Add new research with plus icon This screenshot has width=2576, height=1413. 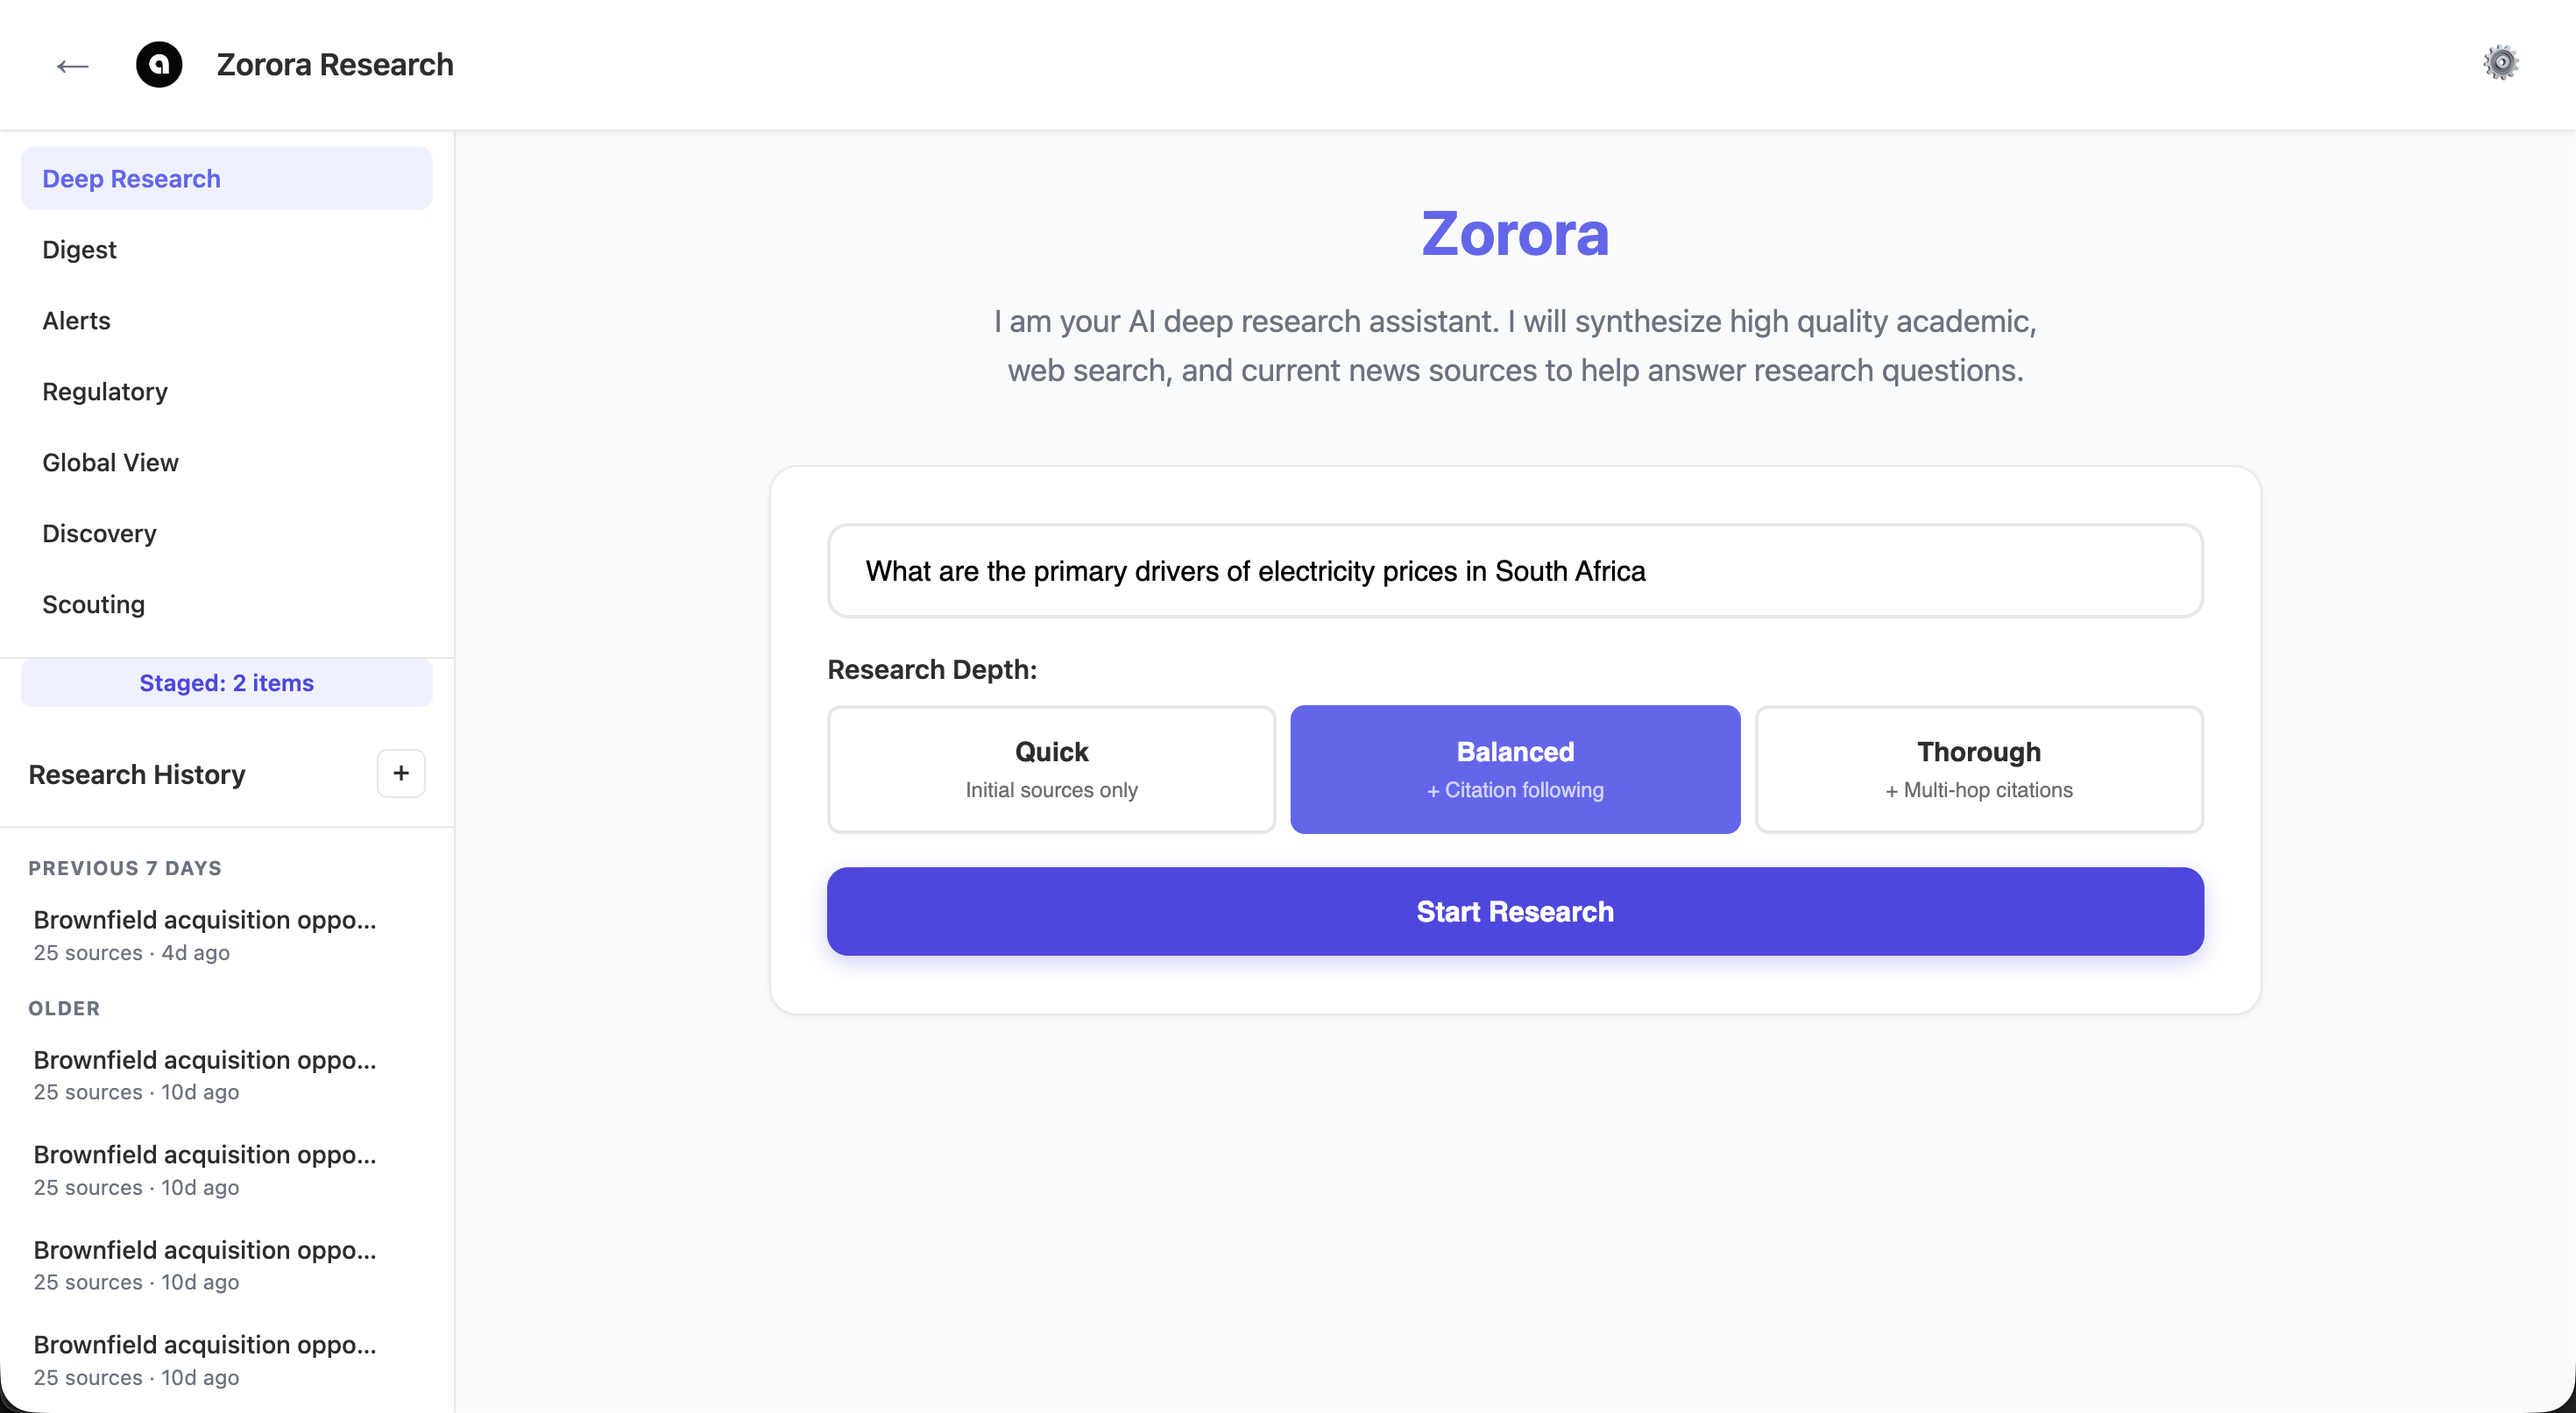click(401, 773)
